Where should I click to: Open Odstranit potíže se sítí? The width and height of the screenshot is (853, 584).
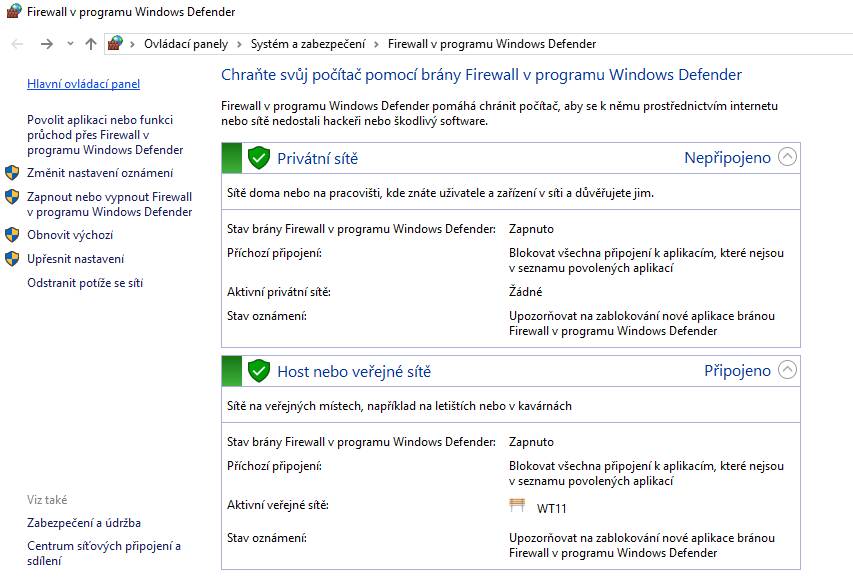click(x=85, y=283)
